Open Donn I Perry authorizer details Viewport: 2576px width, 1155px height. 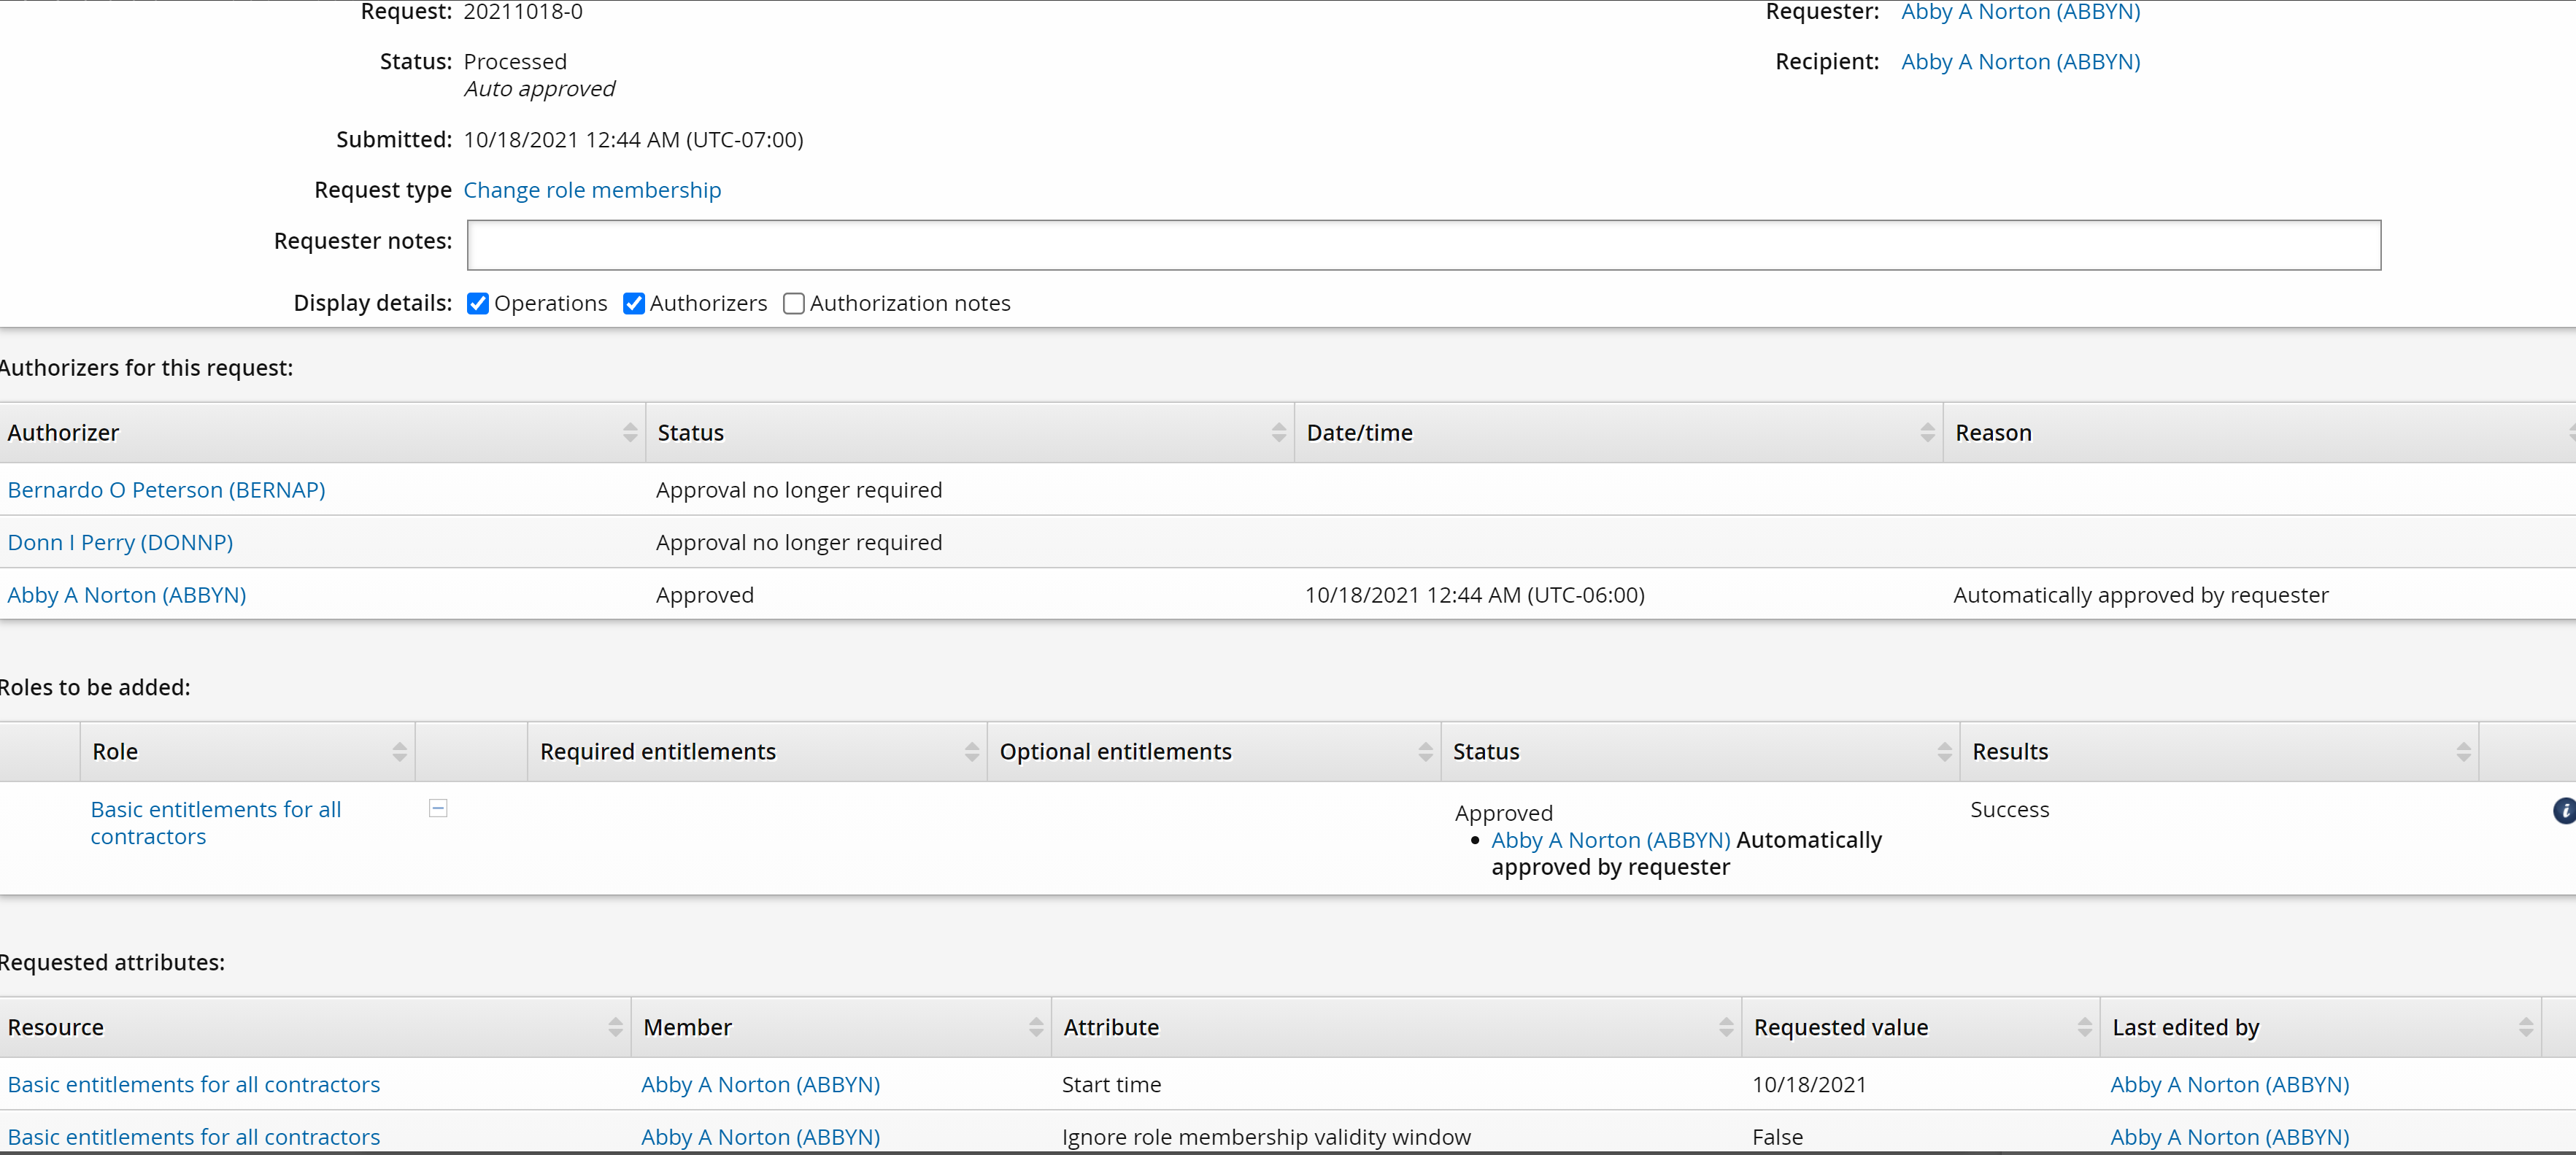point(120,542)
